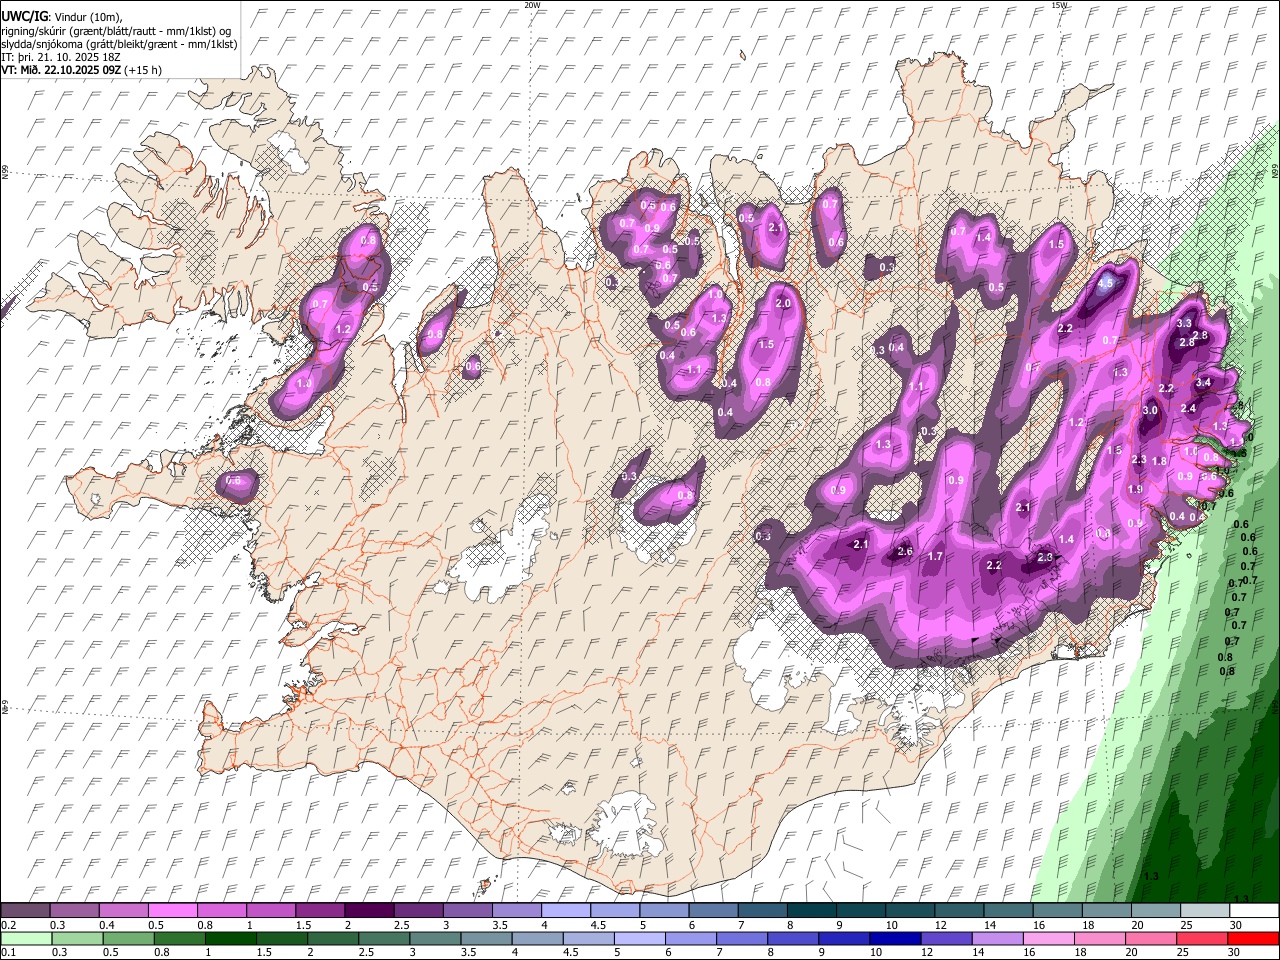Click the "(+15 h)" forecast offset text
Viewport: 1280px width, 960px height.
(x=143, y=70)
